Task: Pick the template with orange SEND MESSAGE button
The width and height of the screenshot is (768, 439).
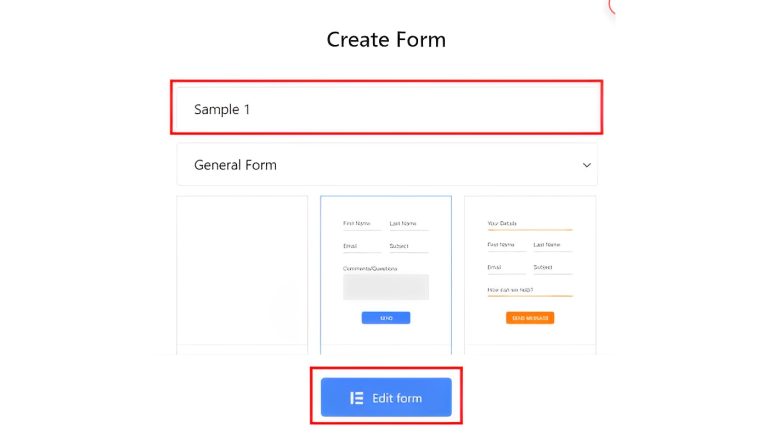Action: (530, 272)
